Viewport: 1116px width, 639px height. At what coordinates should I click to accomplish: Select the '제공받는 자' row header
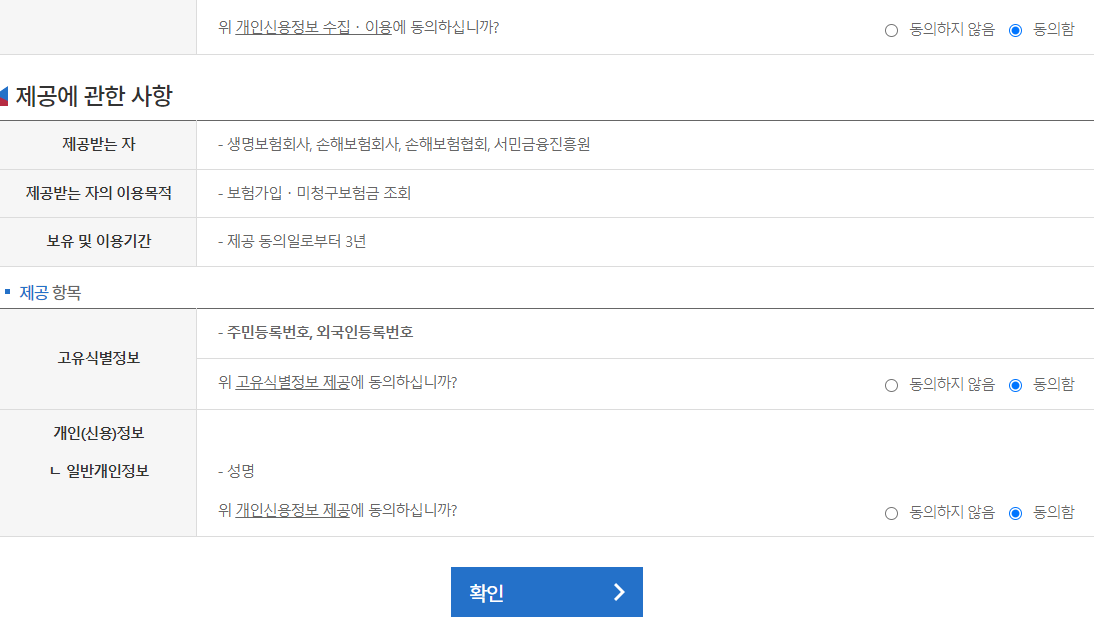coord(98,144)
